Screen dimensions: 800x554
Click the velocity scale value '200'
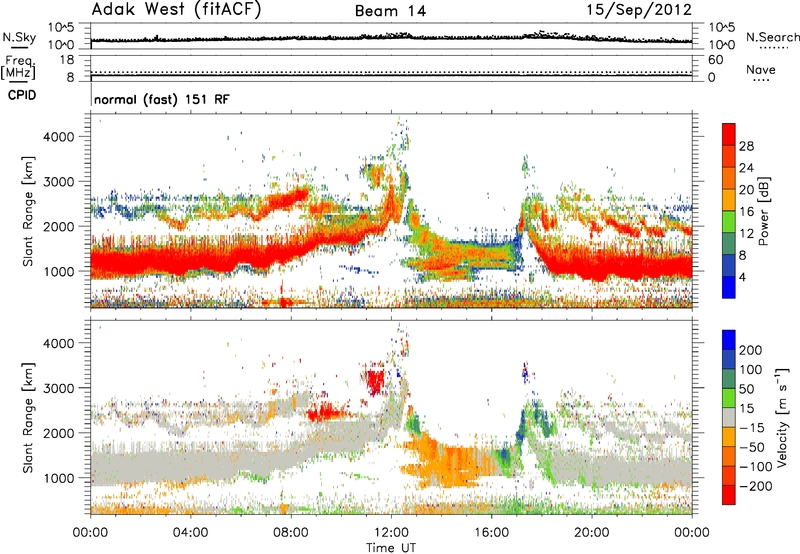[x=751, y=350]
